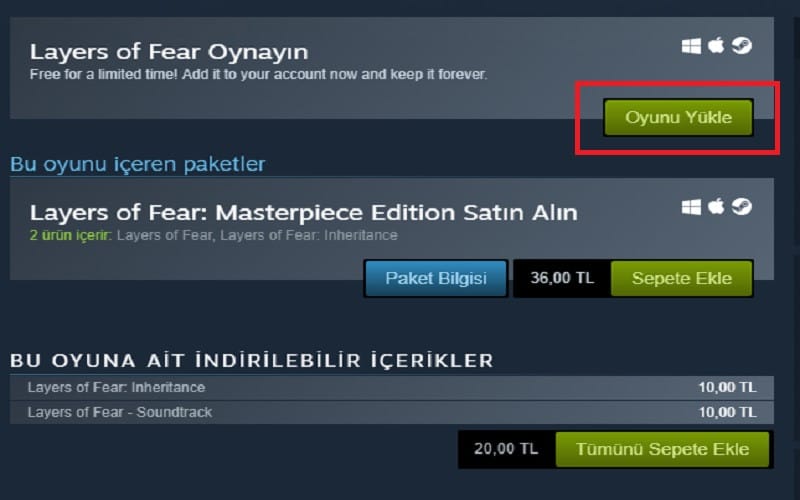Click the 10,00 TL price for Soundtrack
The image size is (800, 500).
click(727, 412)
